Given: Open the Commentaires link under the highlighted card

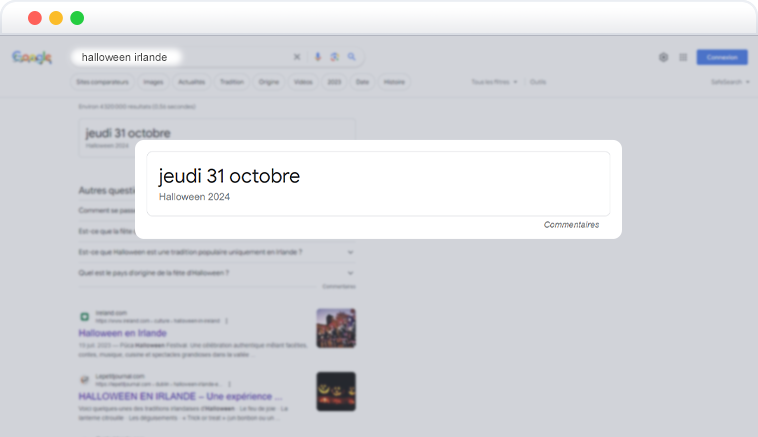Looking at the screenshot, I should click(571, 225).
